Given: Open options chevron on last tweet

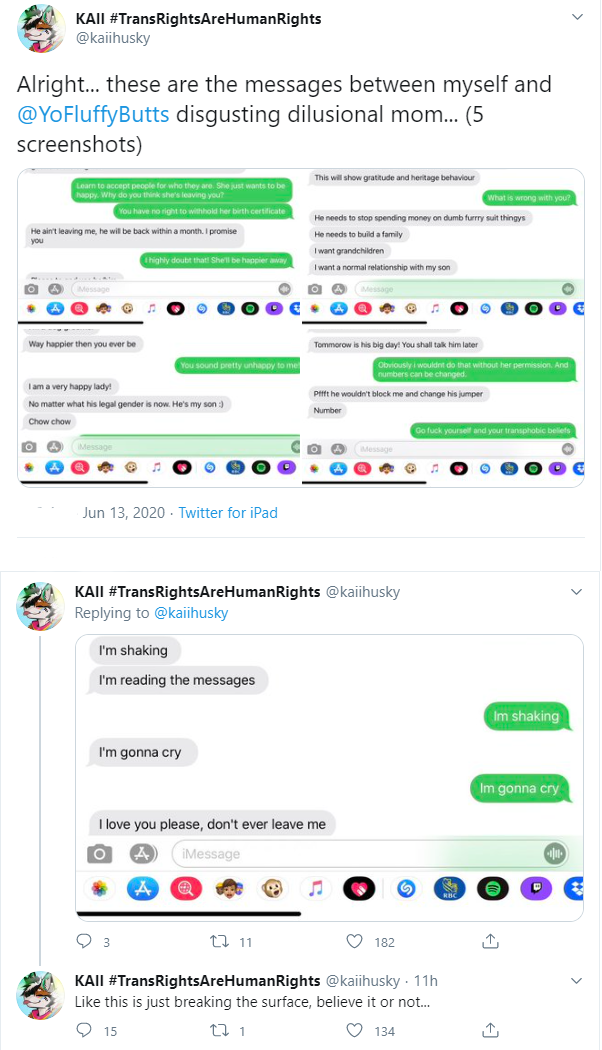Looking at the screenshot, I should coord(576,980).
